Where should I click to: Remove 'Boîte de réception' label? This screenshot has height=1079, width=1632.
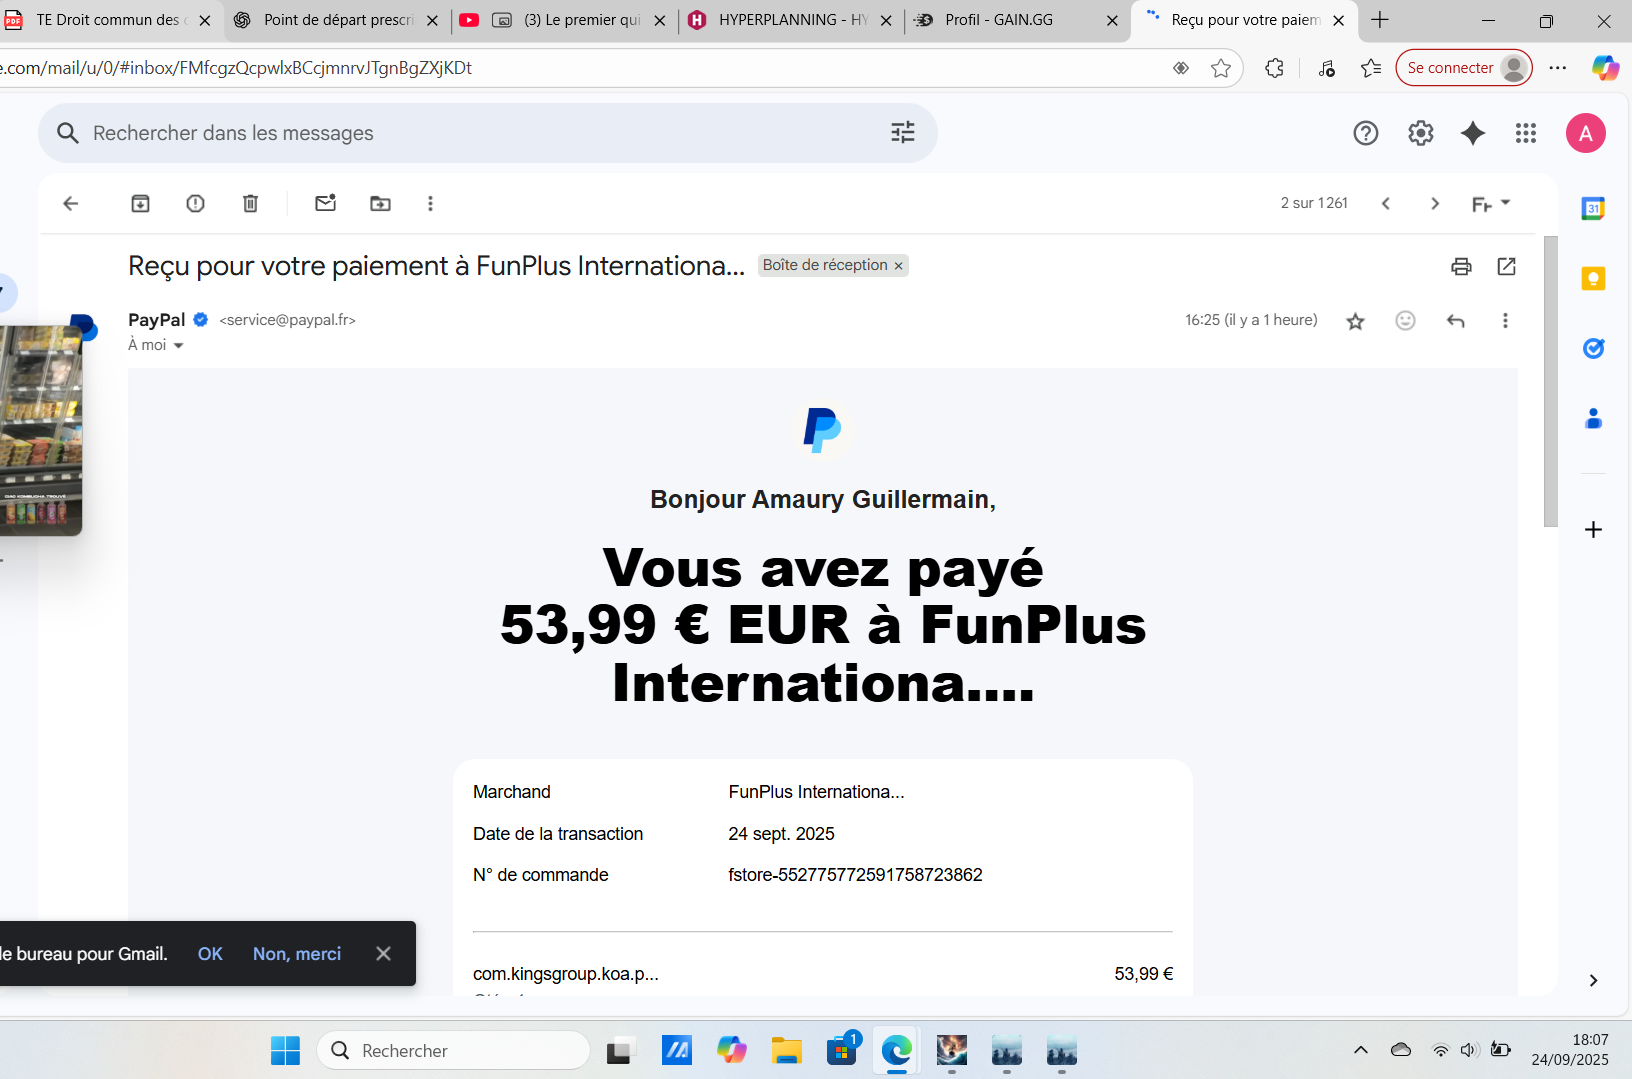pyautogui.click(x=898, y=266)
